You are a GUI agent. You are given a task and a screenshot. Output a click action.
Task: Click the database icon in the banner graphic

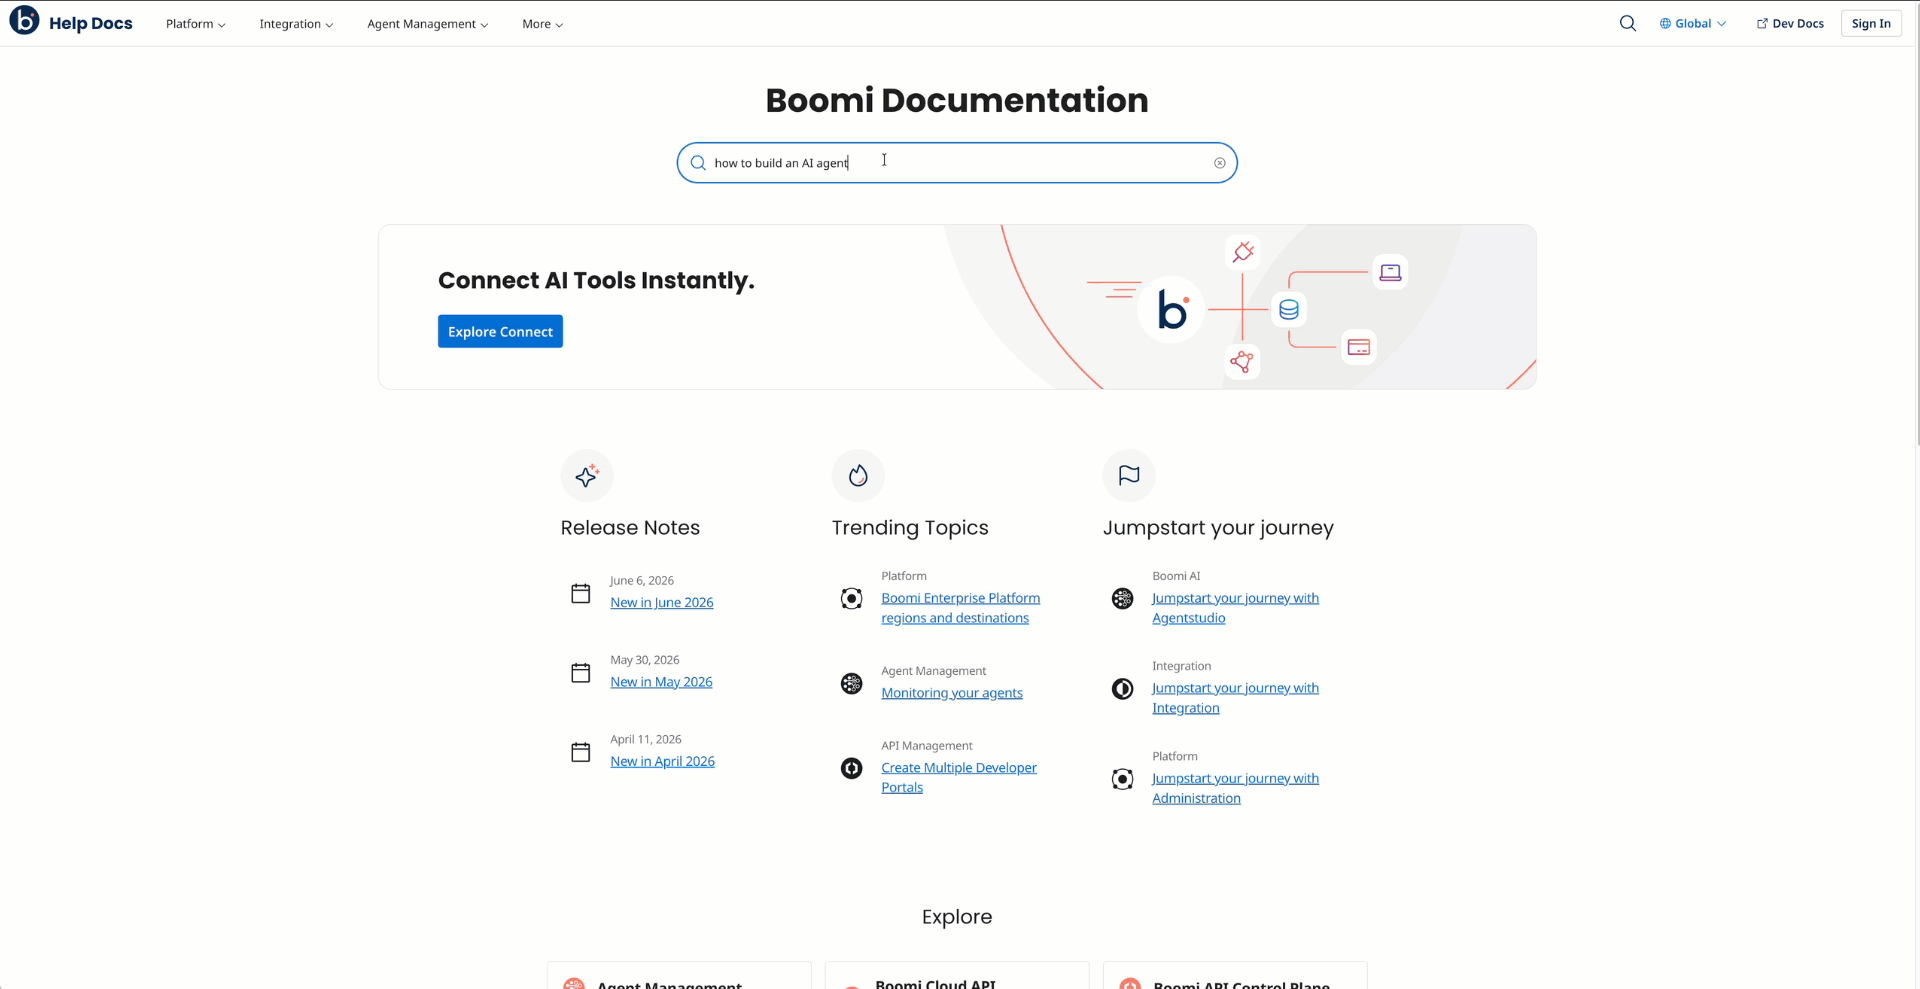tap(1289, 310)
